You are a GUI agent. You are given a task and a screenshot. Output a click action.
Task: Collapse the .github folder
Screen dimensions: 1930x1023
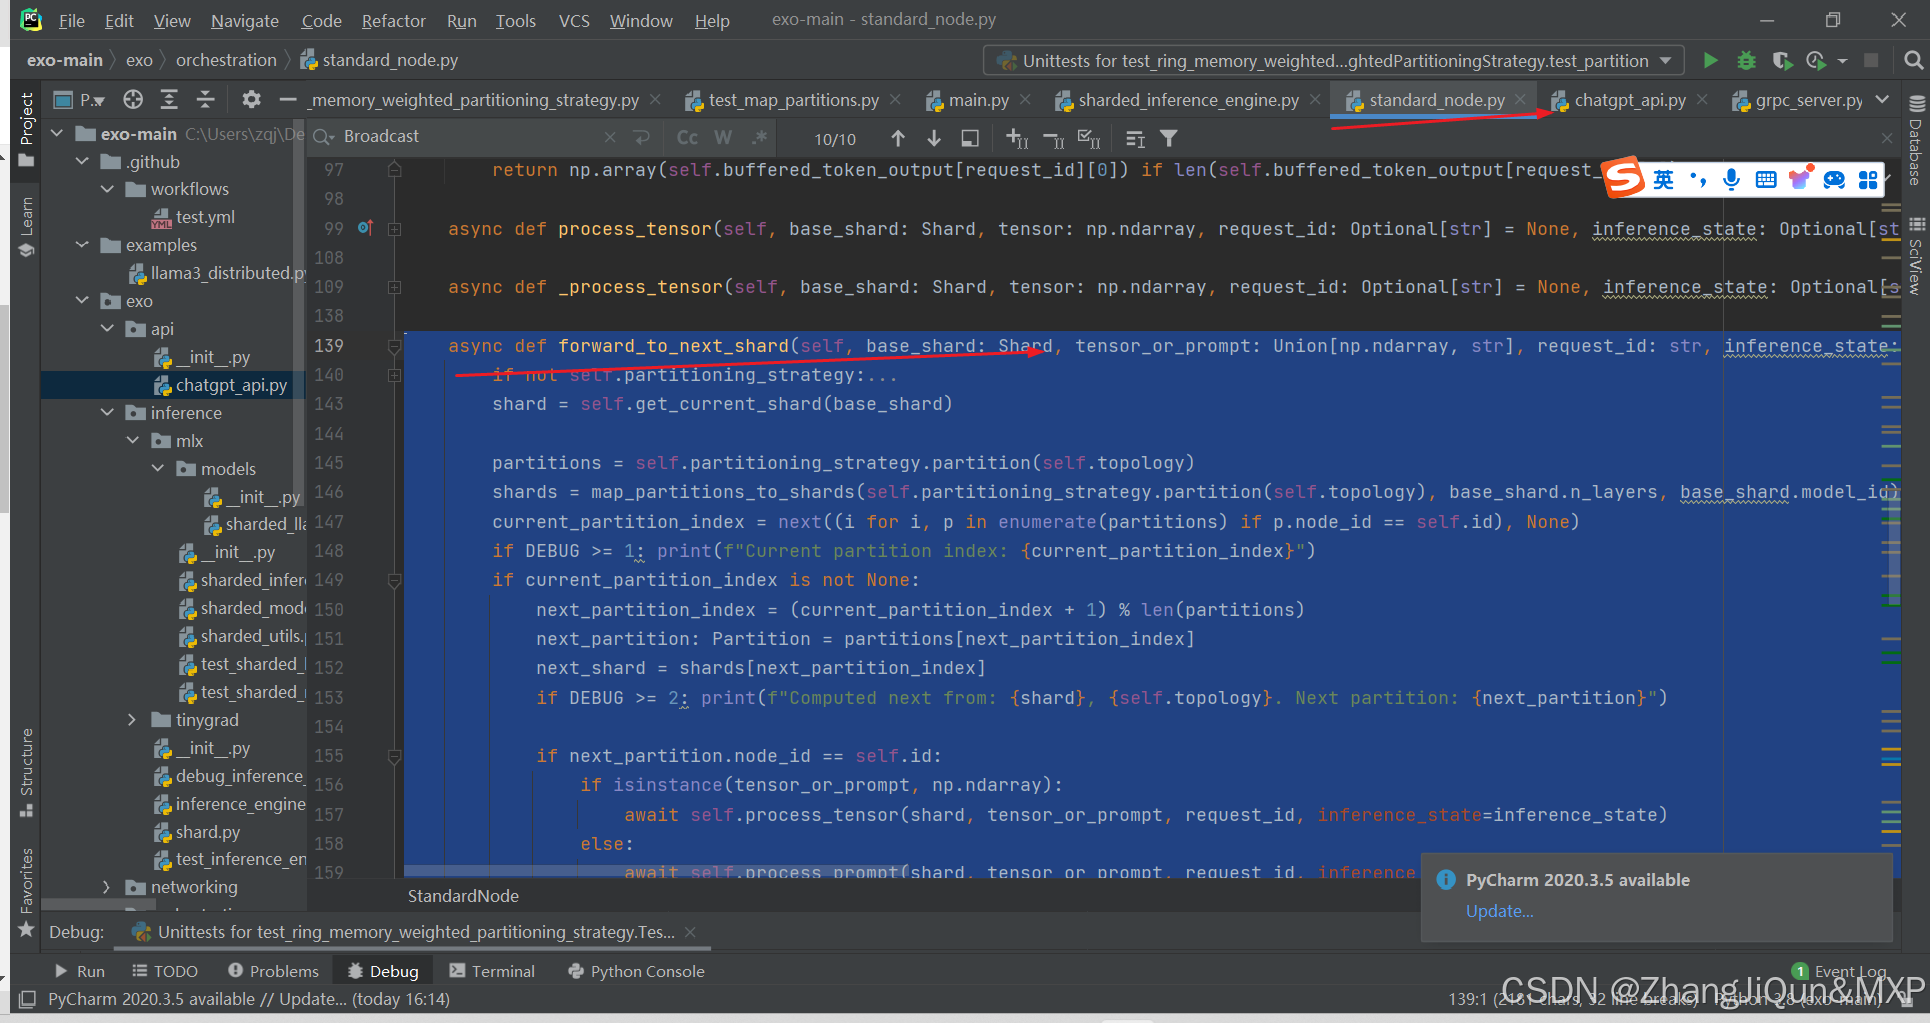point(82,162)
